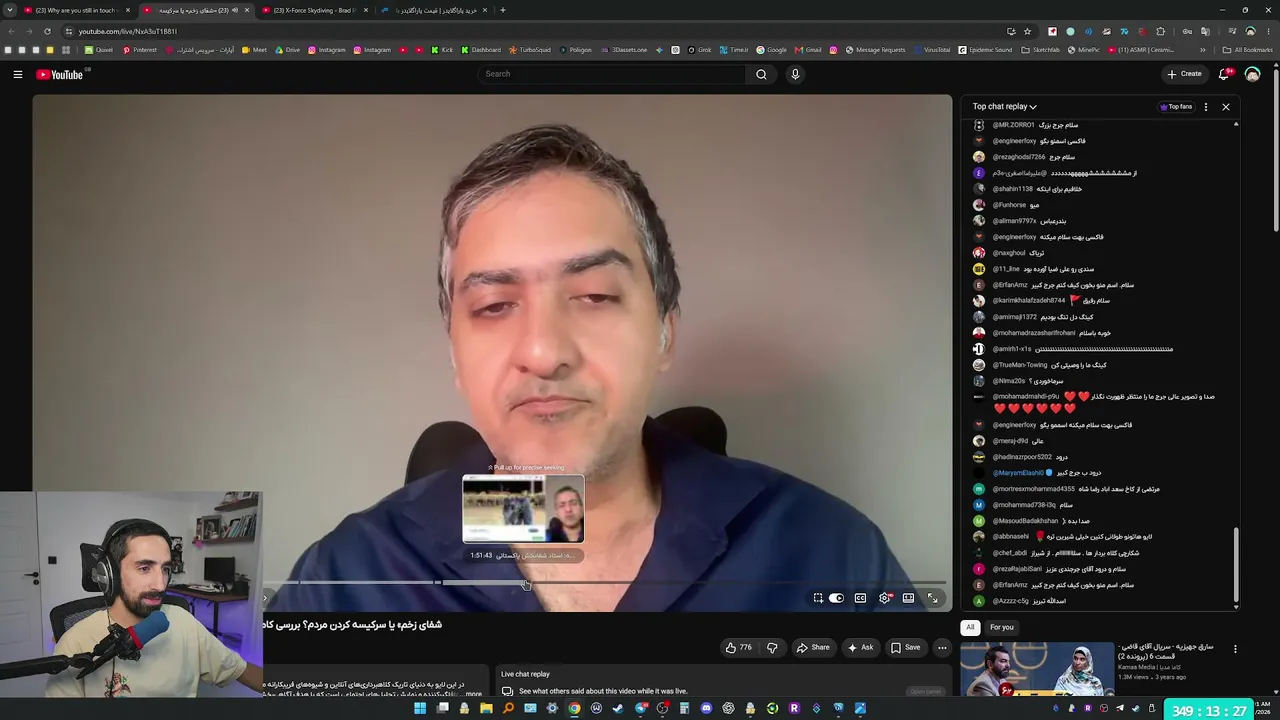The image size is (1280, 720).
Task: Toggle the autoplay switch in player
Action: (x=836, y=598)
